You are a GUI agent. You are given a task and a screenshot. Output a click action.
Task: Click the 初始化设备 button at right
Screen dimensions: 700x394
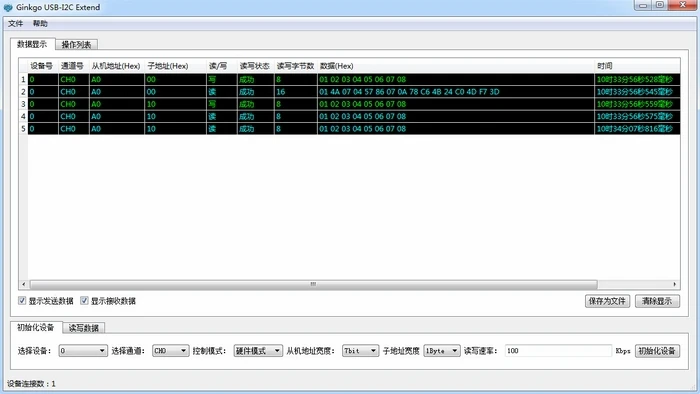pos(657,351)
